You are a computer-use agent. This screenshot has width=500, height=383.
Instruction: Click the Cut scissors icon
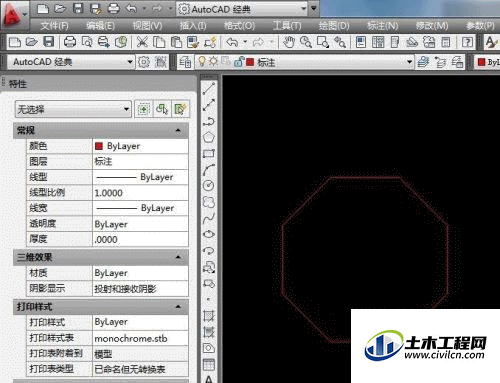pyautogui.click(x=142, y=42)
